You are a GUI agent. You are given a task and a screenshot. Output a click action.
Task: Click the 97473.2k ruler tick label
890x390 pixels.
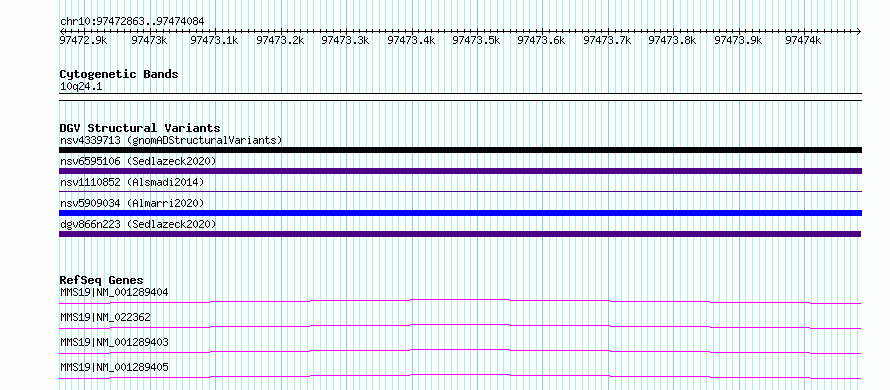pos(280,40)
